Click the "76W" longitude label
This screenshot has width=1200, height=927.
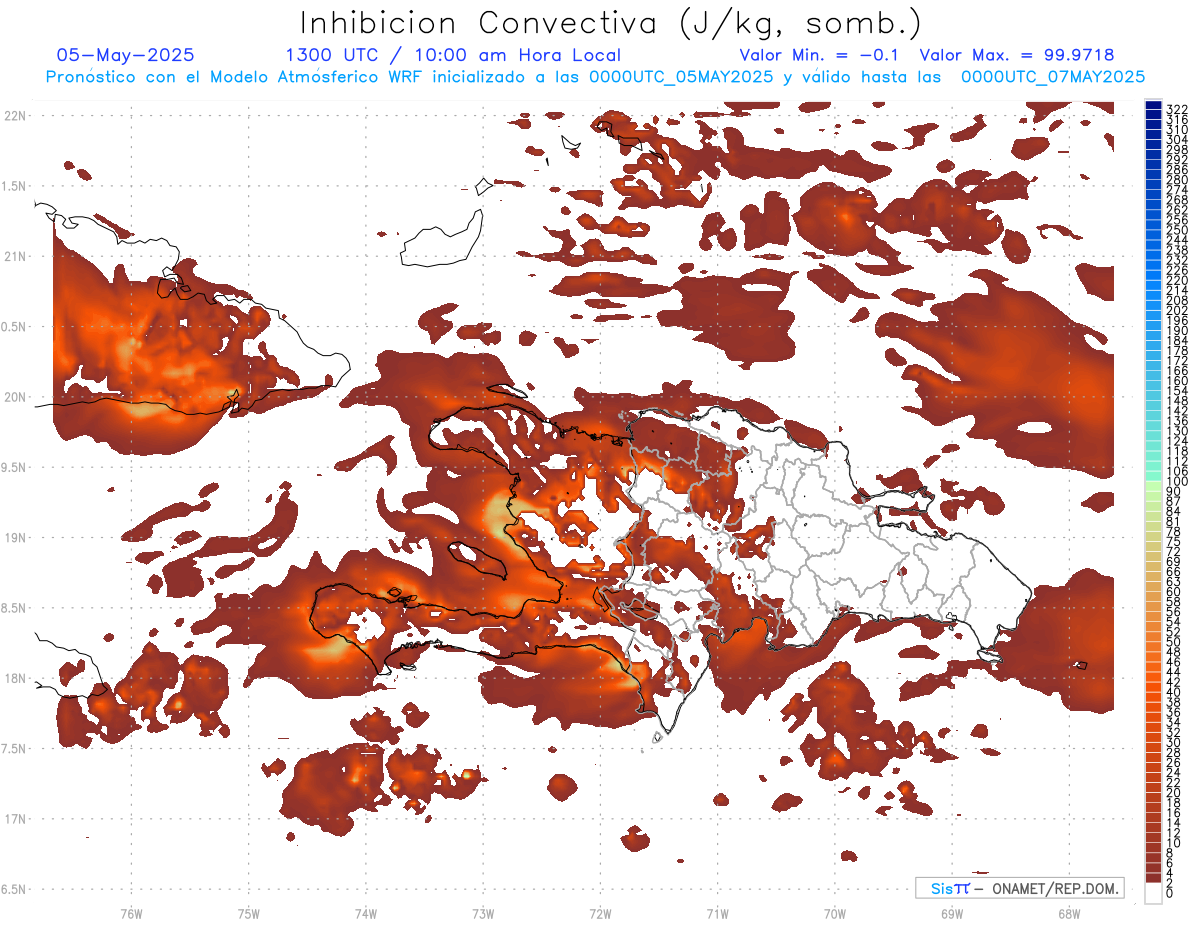[x=131, y=913]
